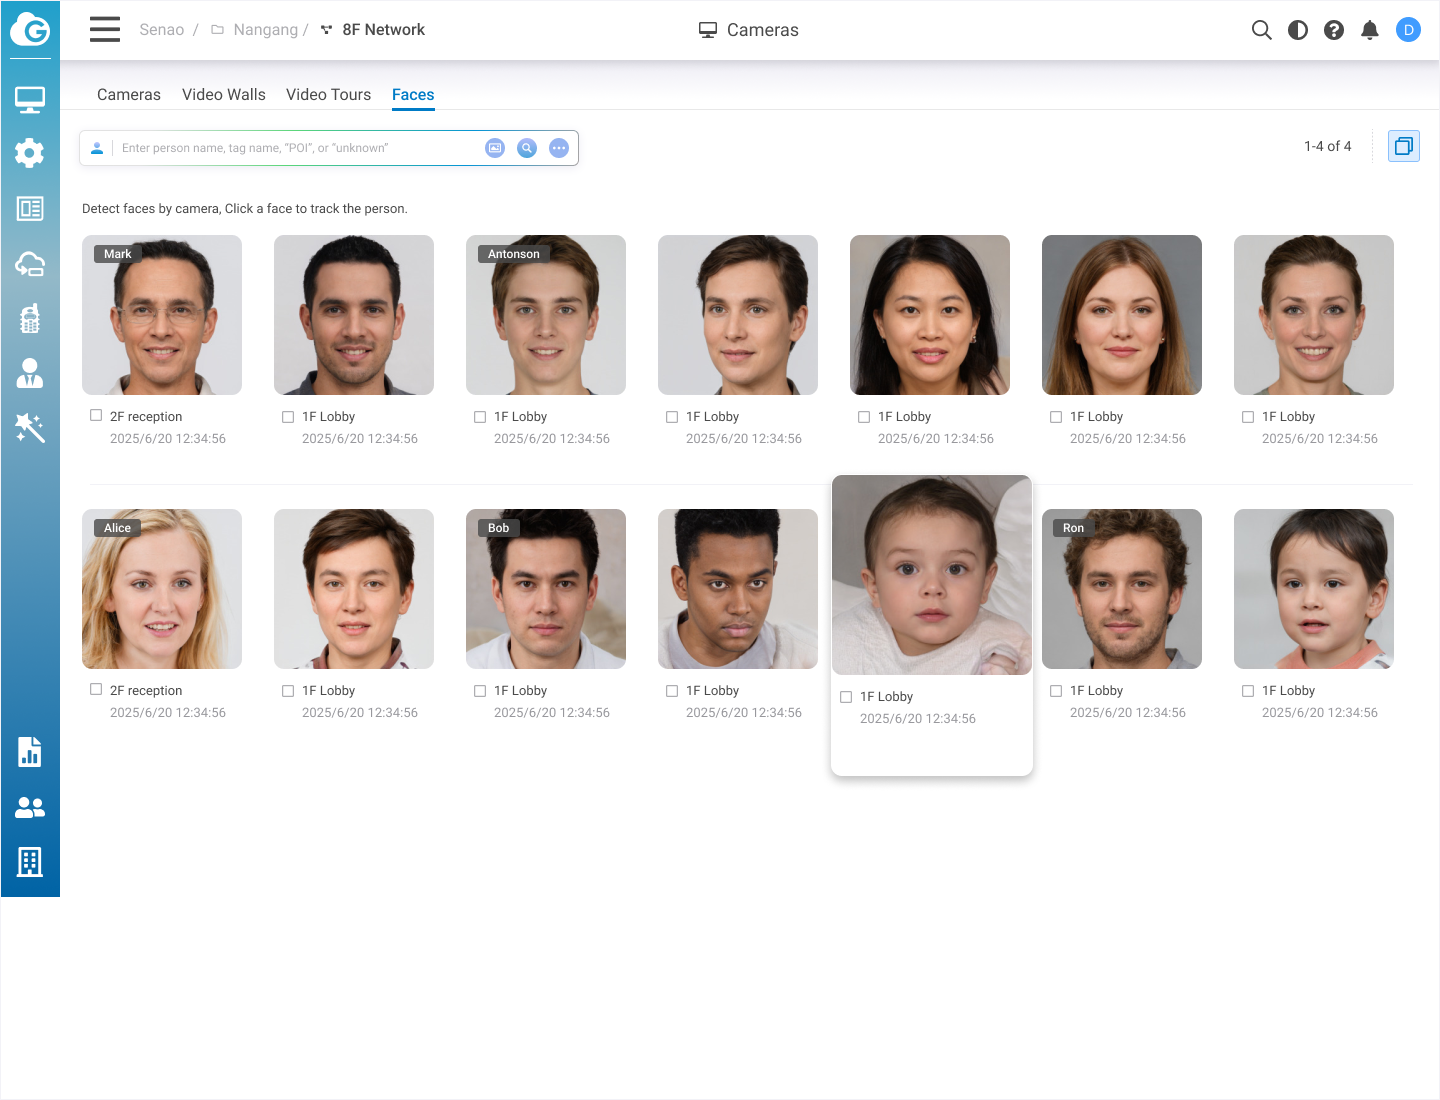This screenshot has width=1440, height=1100.
Task: Open the magic wand tool in sidebar
Action: [30, 428]
